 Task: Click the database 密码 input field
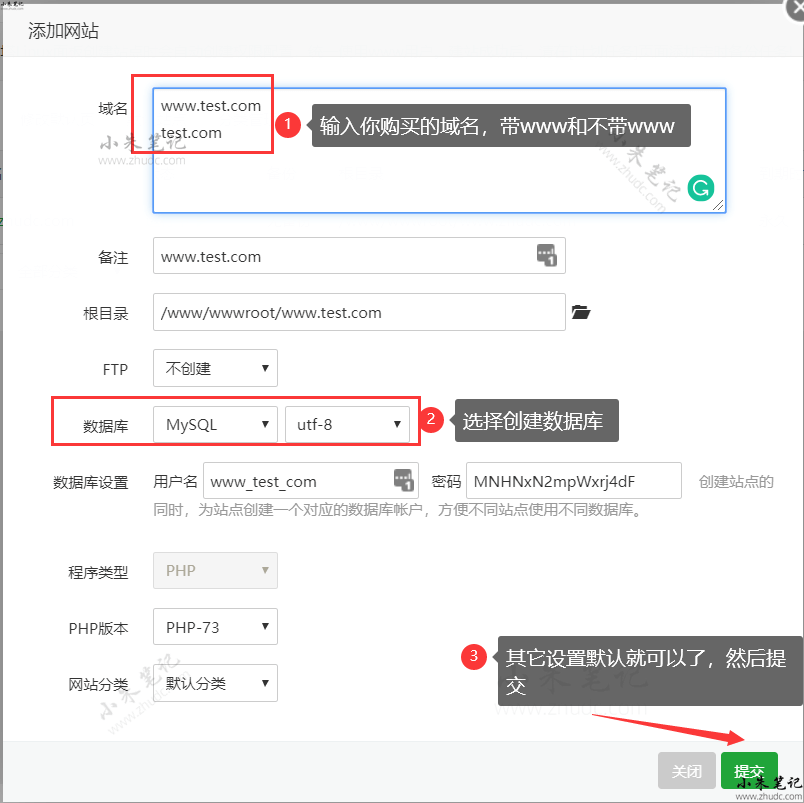[573, 481]
